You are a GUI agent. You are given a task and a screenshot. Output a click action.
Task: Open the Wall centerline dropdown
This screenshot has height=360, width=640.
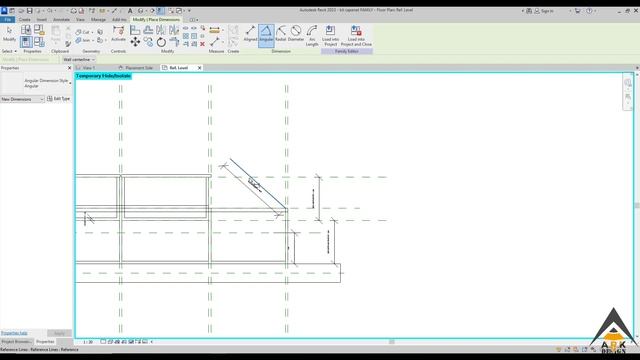79,60
